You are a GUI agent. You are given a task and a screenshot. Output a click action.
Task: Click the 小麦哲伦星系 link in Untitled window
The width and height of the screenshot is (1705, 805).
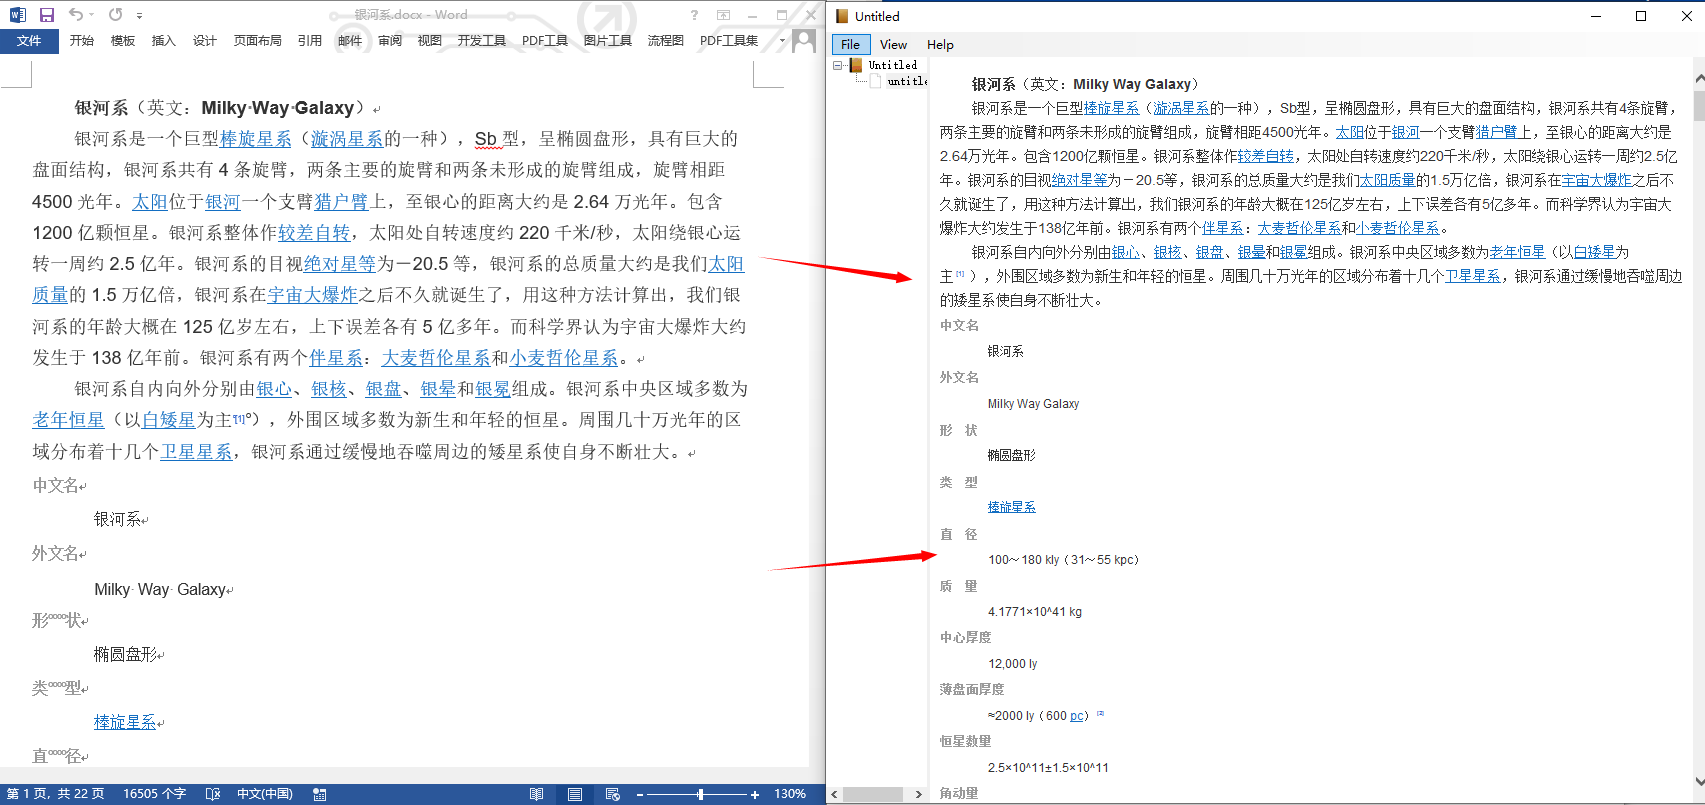click(x=1398, y=228)
